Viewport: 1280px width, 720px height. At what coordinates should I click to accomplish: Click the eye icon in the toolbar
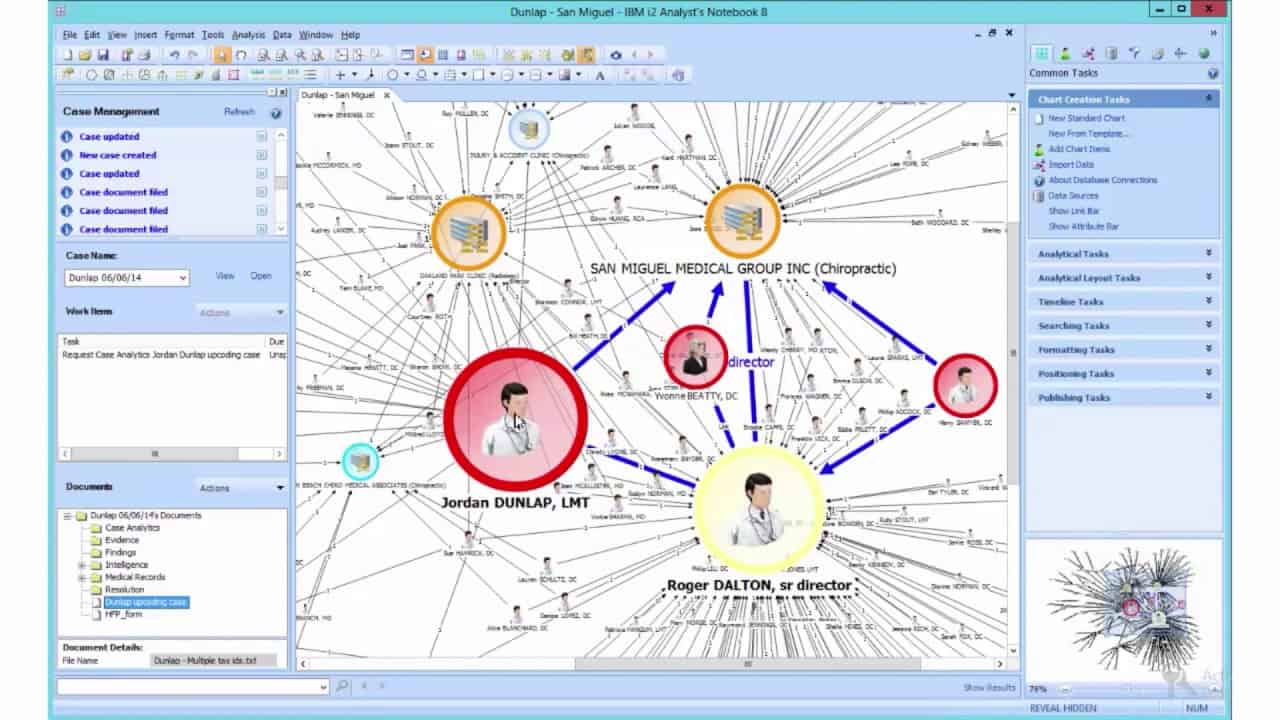point(616,55)
